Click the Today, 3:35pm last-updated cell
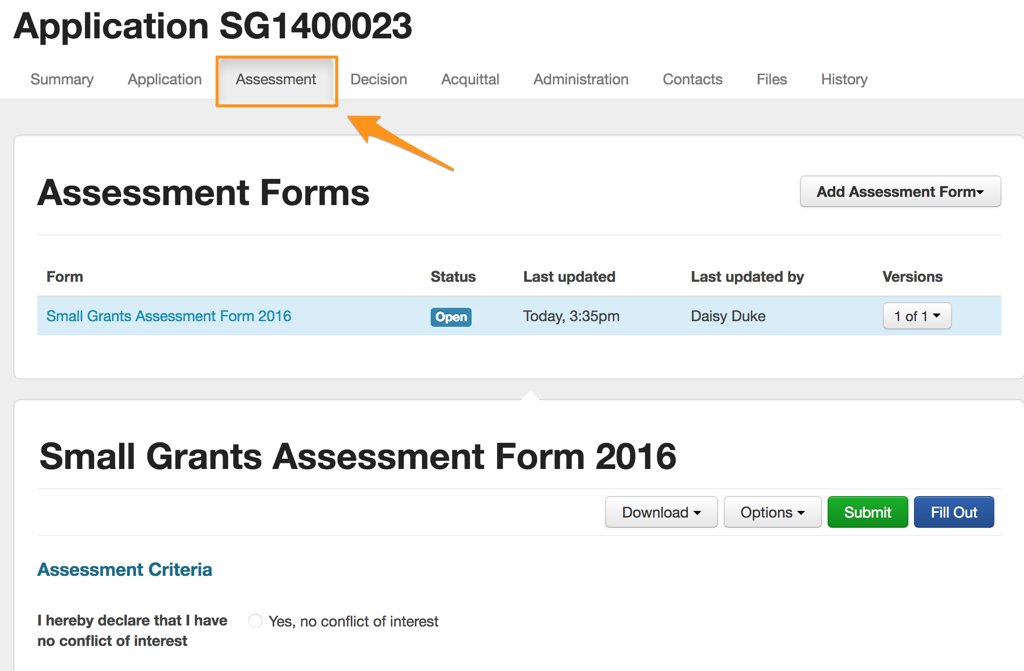Image resolution: width=1024 pixels, height=671 pixels. (x=571, y=316)
